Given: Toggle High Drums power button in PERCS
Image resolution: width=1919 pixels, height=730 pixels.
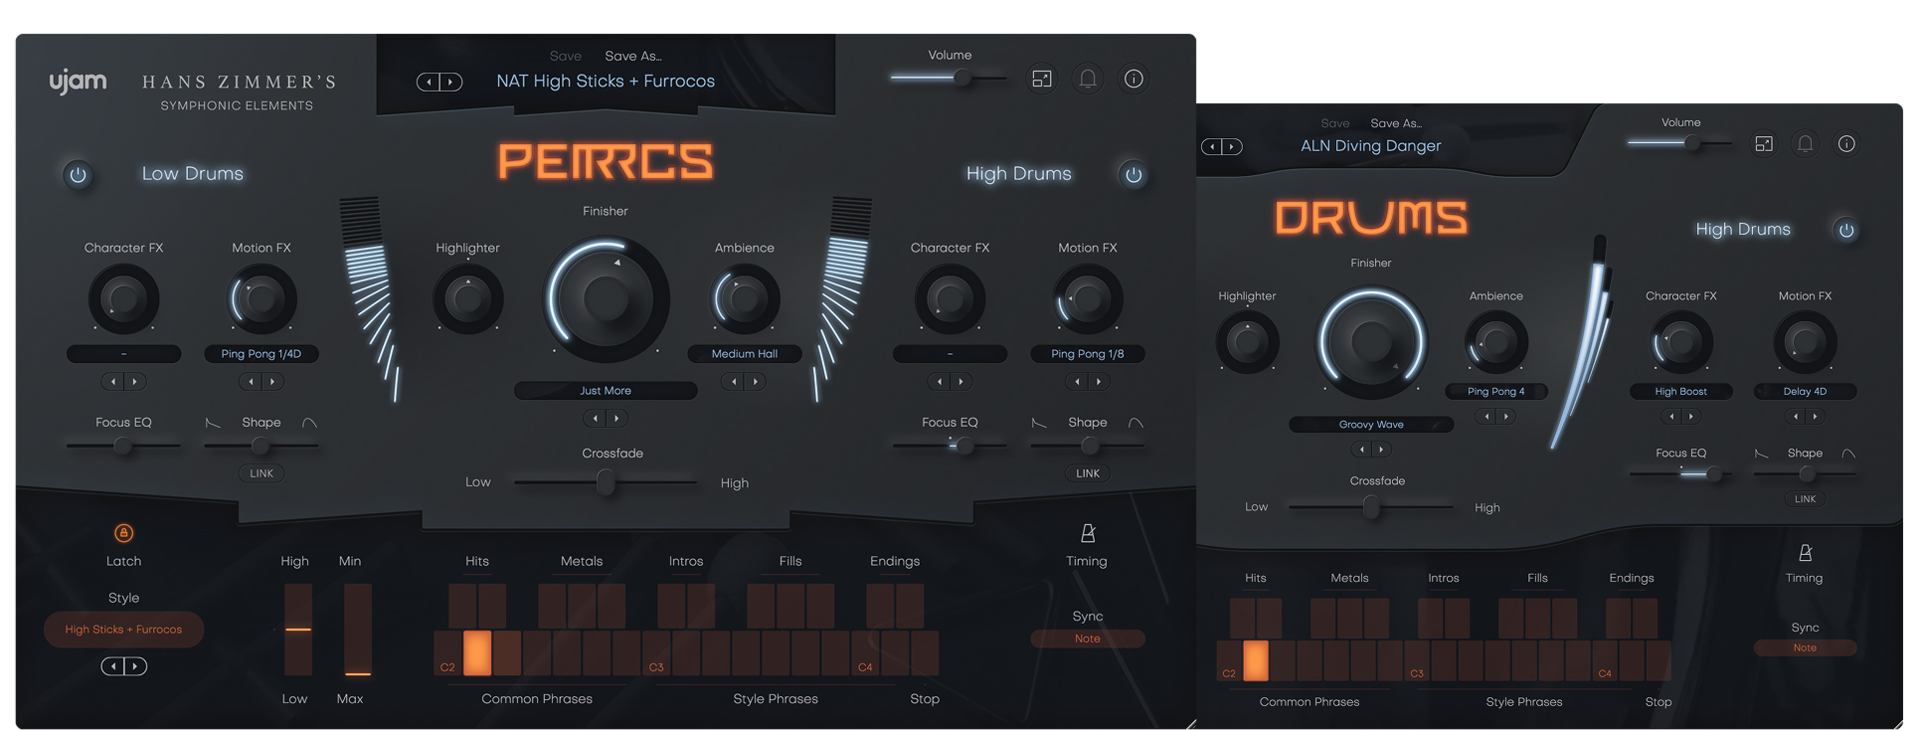Looking at the screenshot, I should pyautogui.click(x=1133, y=175).
